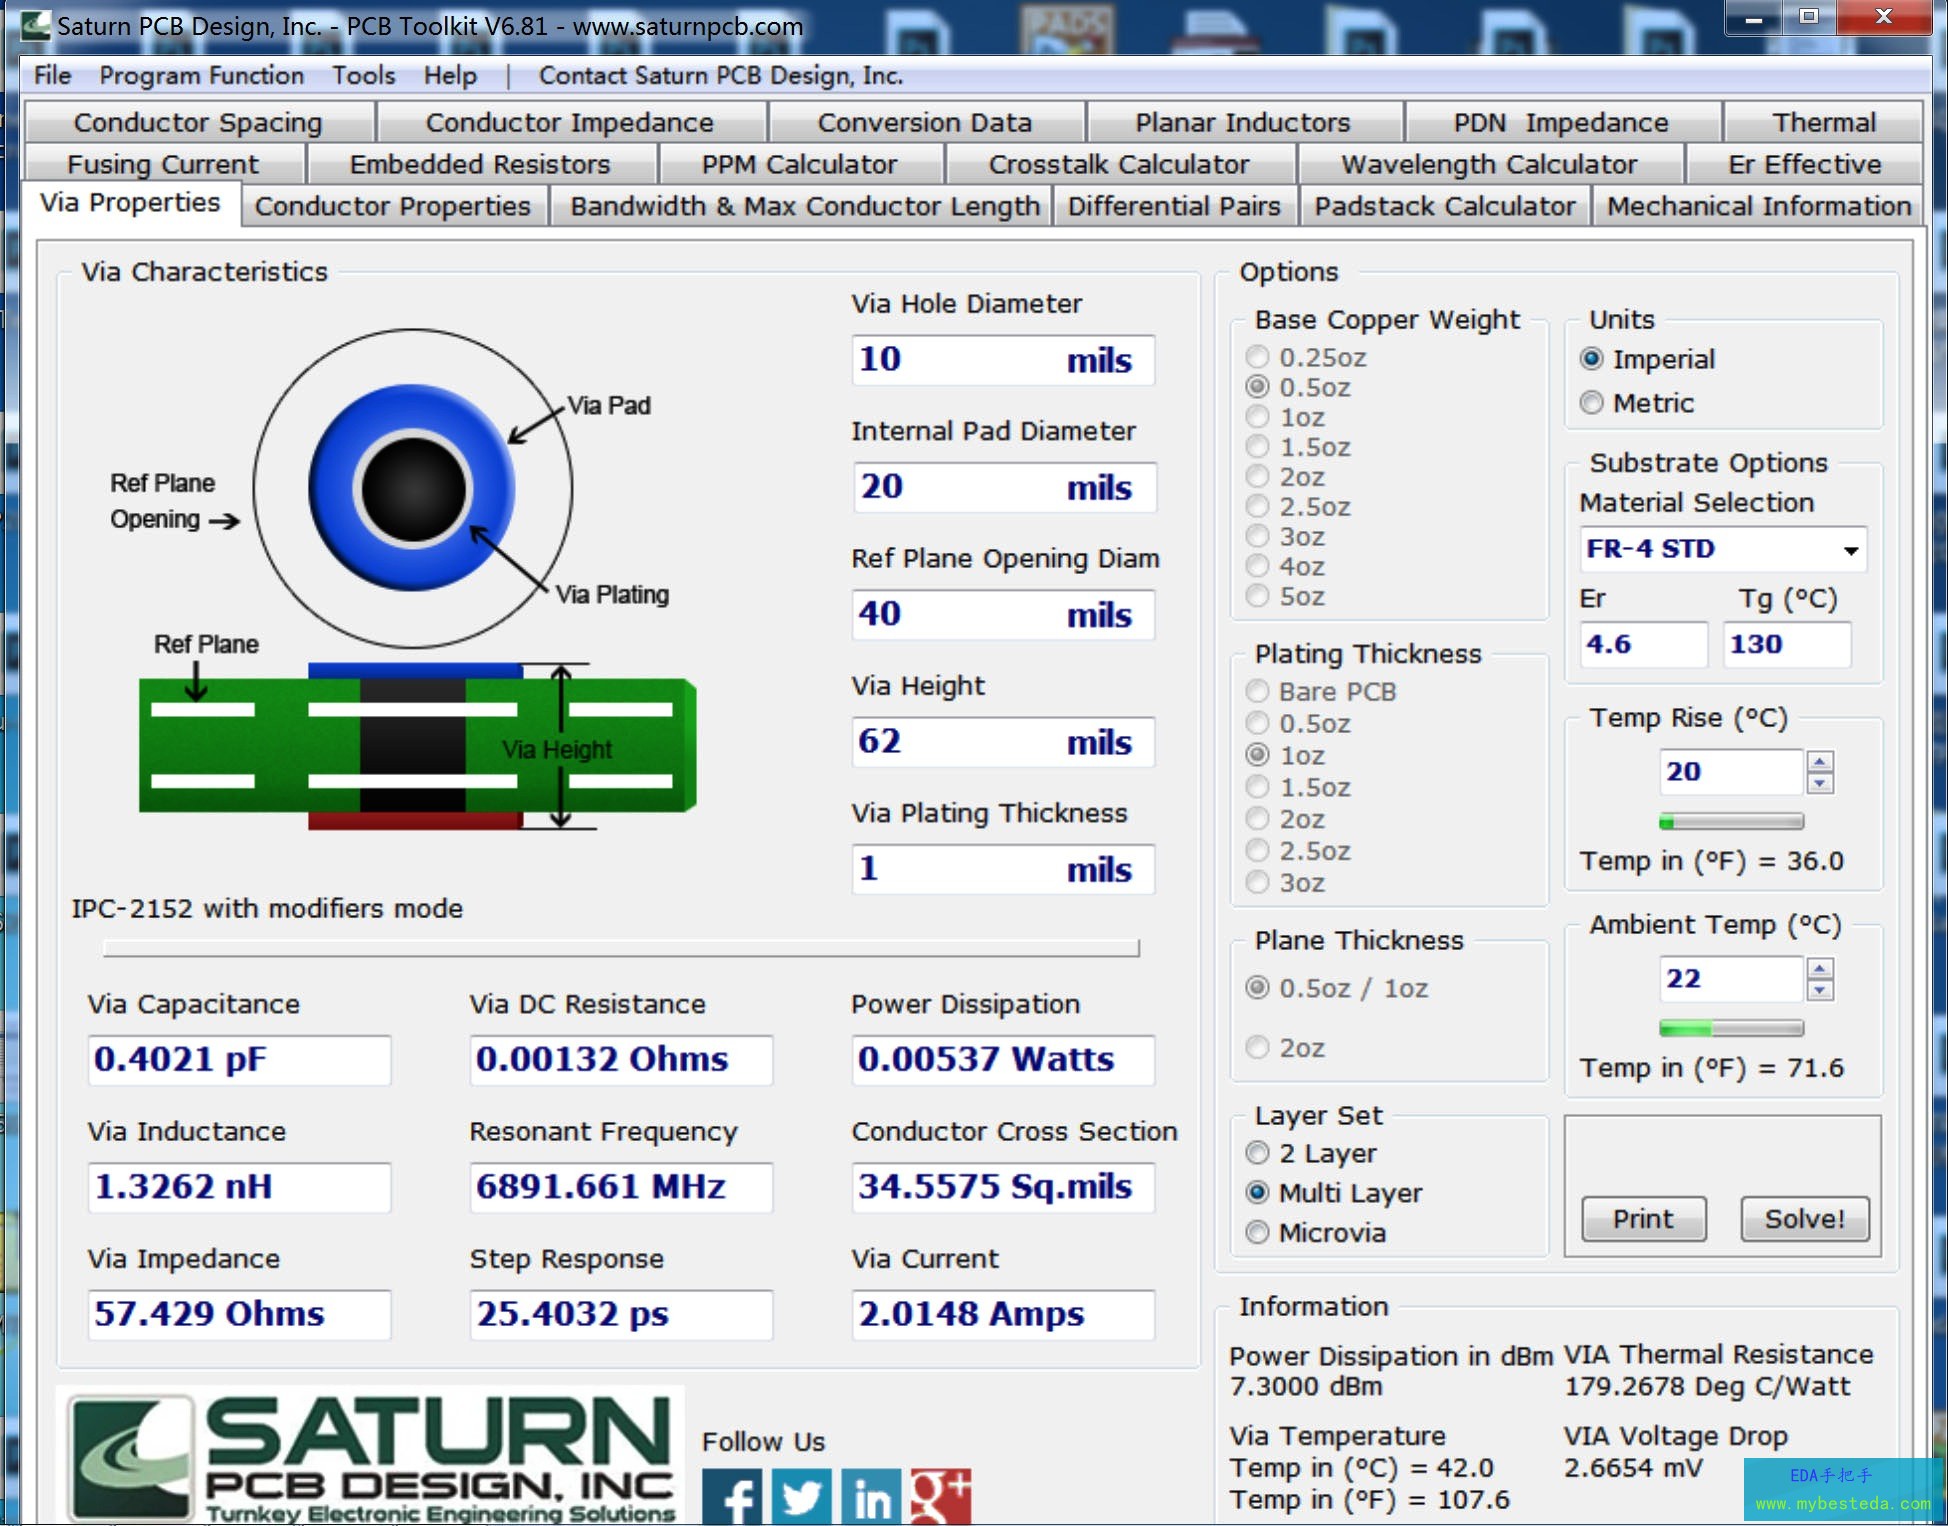
Task: Click the Twitter follow icon
Action: [801, 1497]
